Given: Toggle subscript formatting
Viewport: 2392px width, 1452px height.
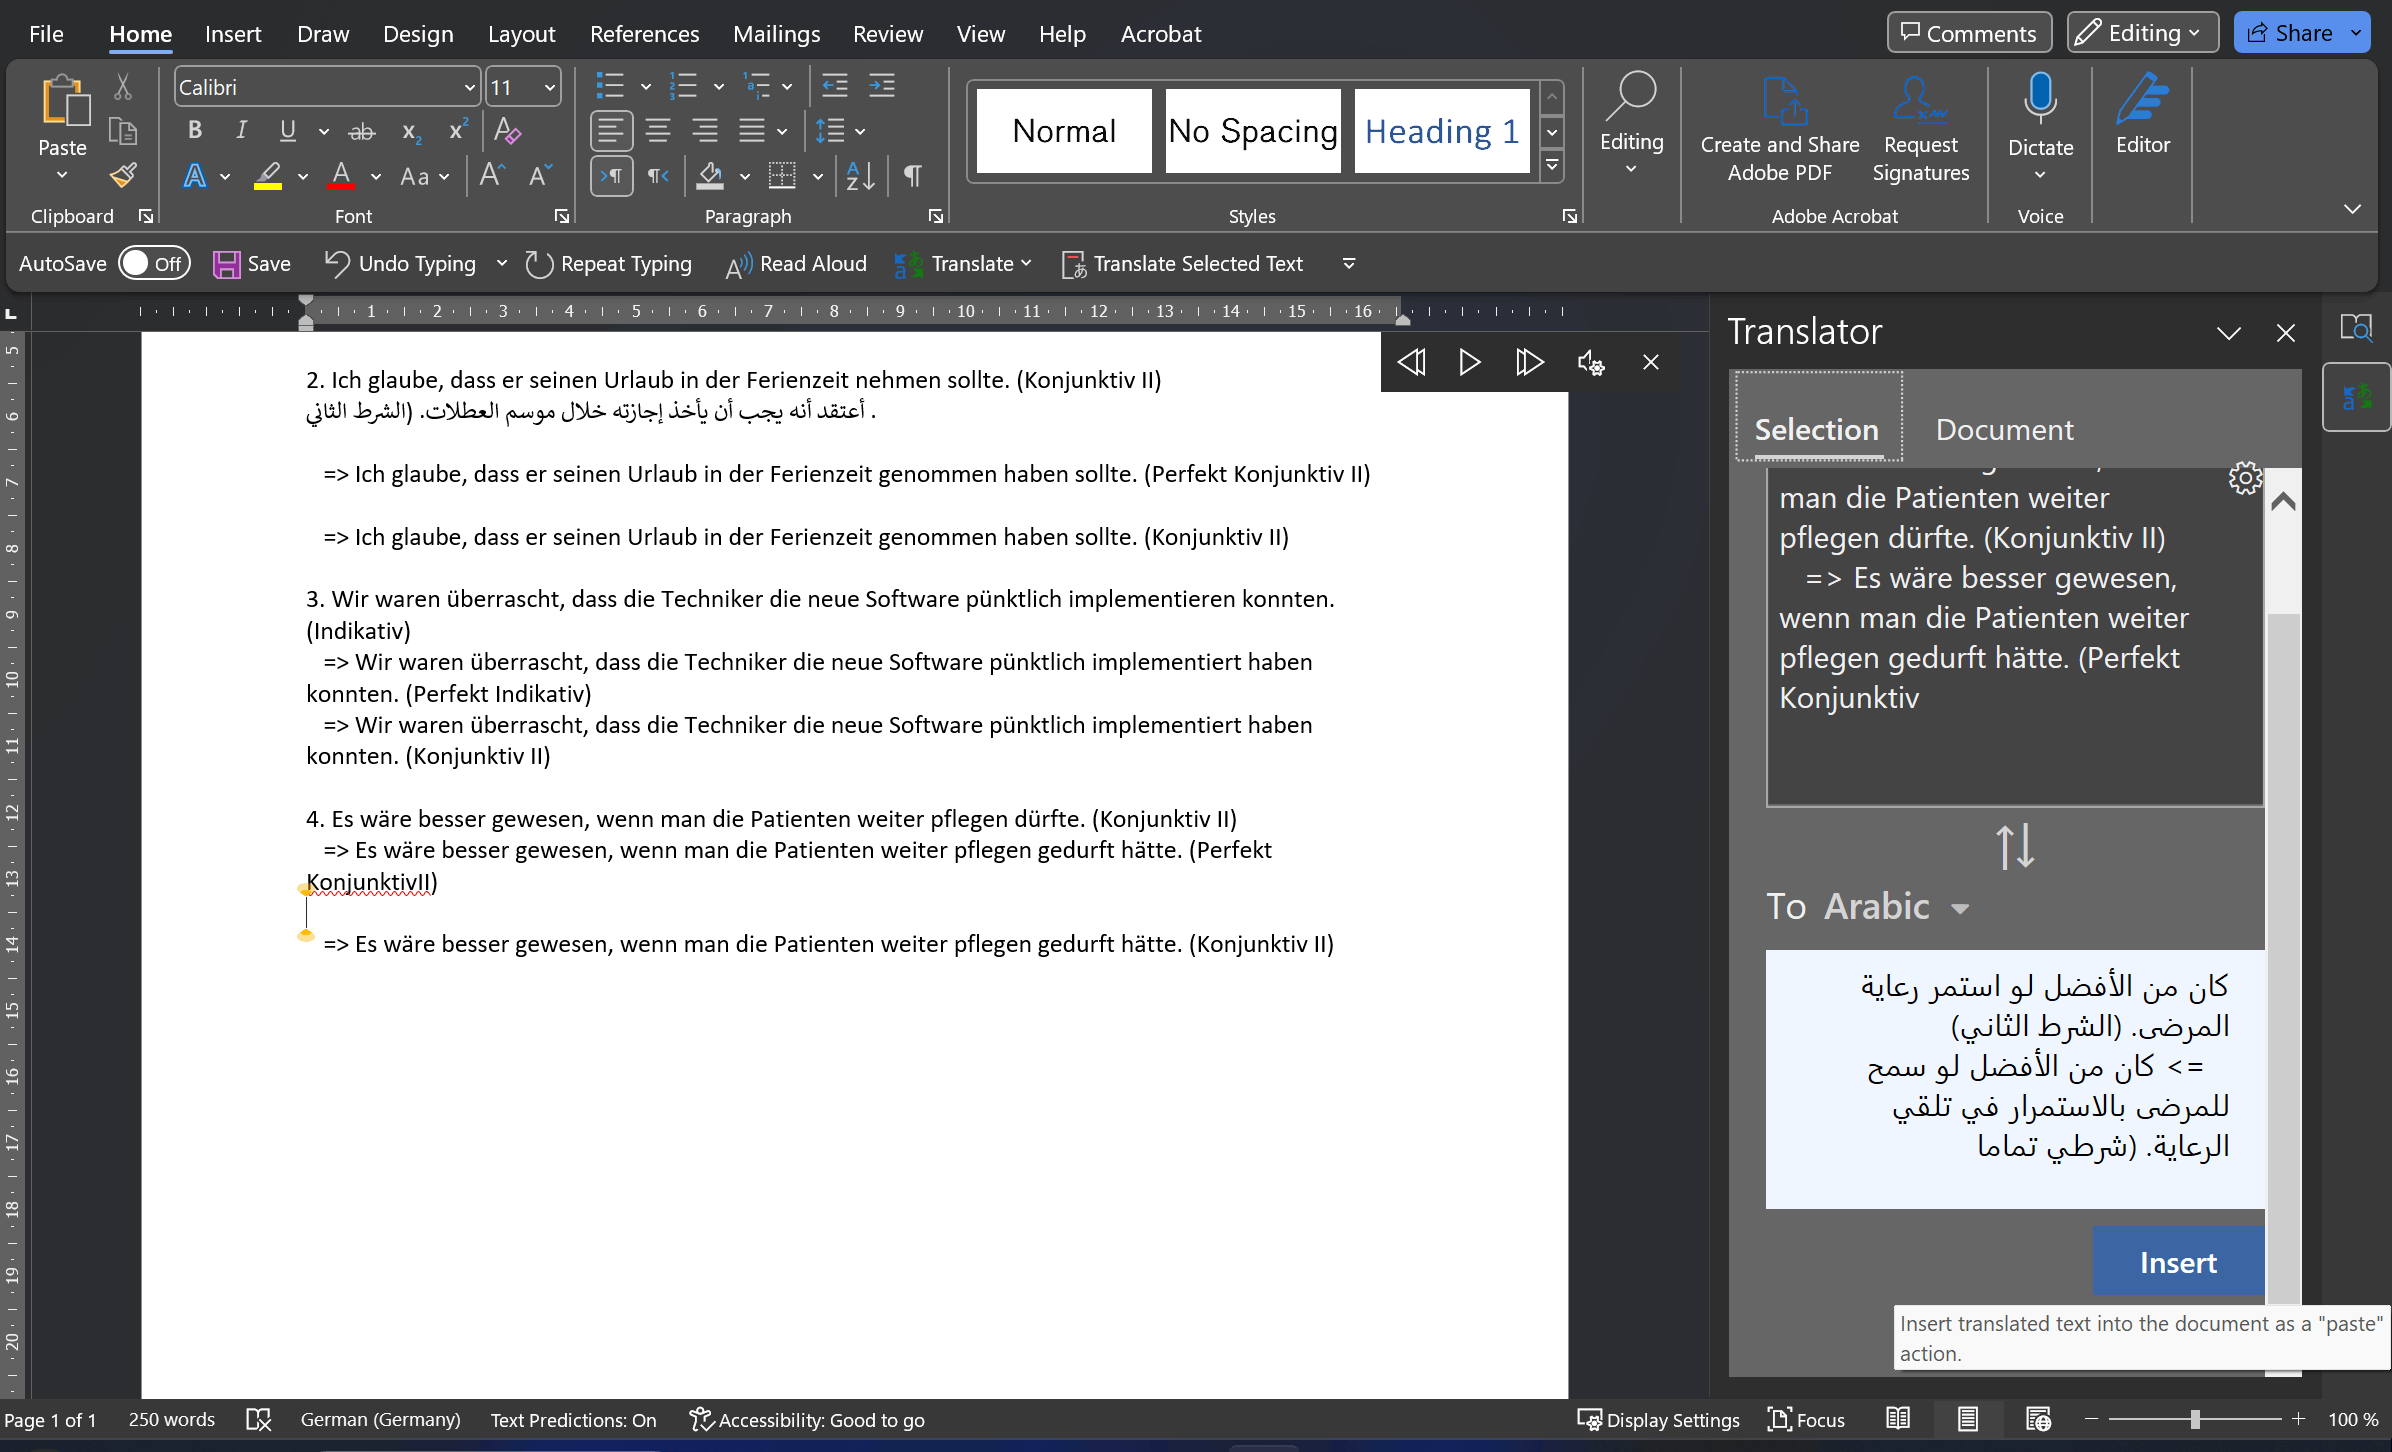Looking at the screenshot, I should click(x=411, y=131).
